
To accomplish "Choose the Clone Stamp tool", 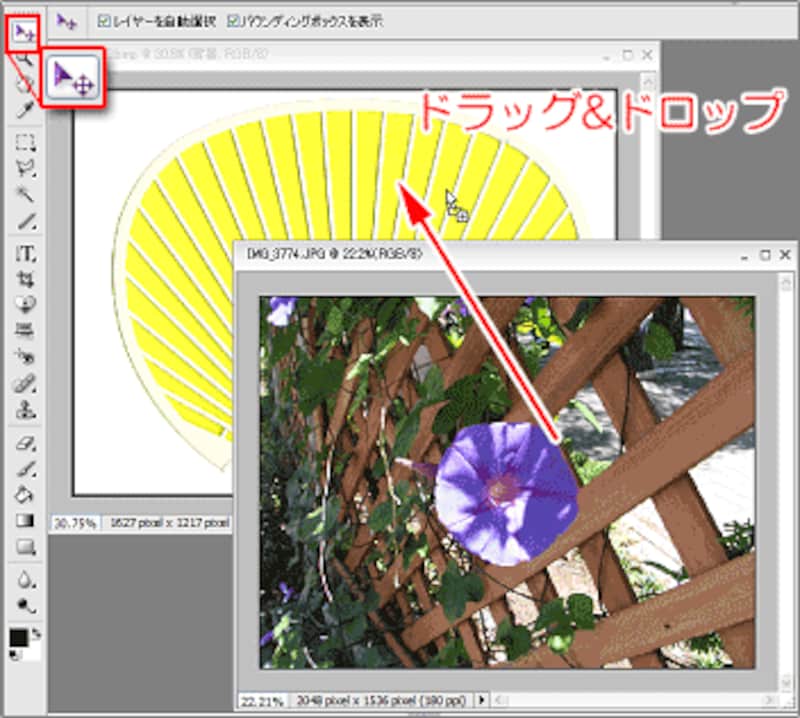I will point(25,409).
